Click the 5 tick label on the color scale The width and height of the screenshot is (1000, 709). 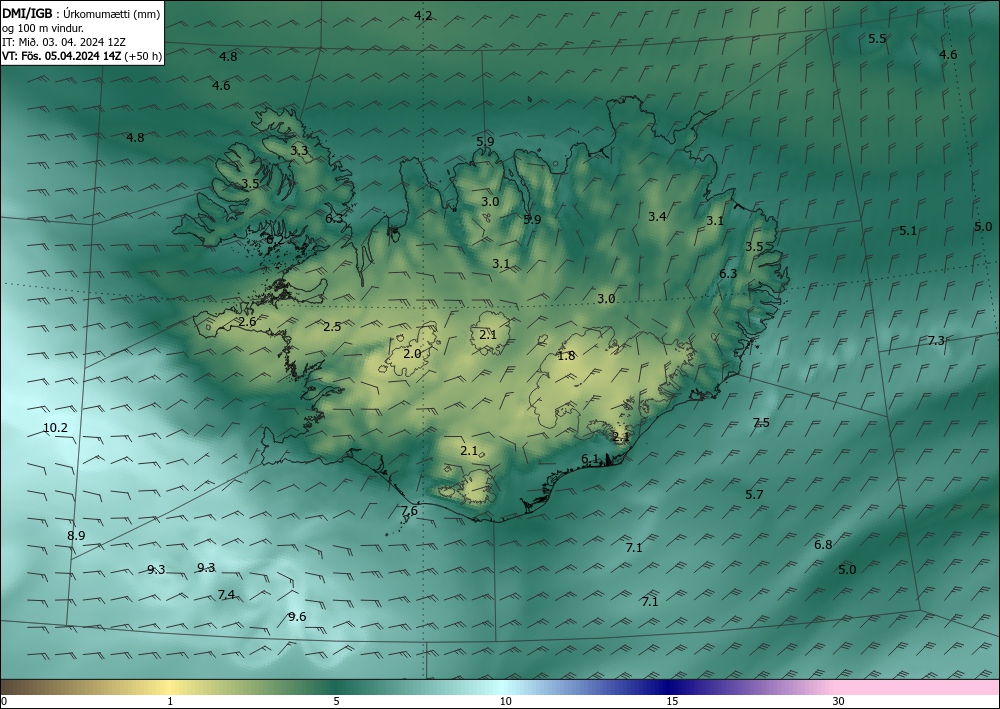tap(336, 701)
